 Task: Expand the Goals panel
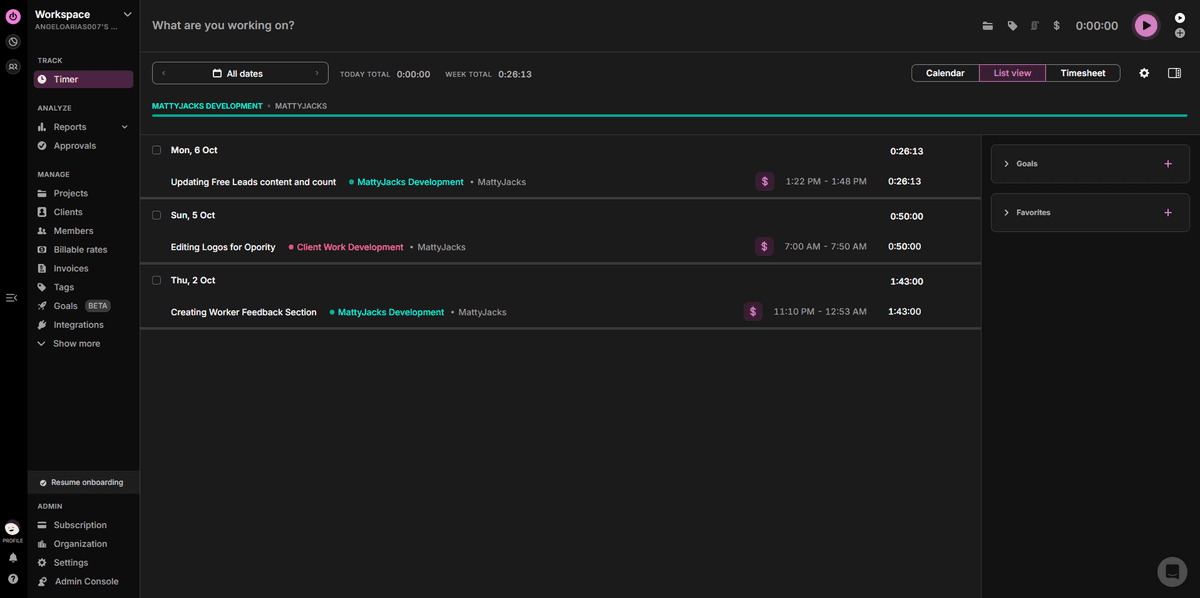(1006, 163)
